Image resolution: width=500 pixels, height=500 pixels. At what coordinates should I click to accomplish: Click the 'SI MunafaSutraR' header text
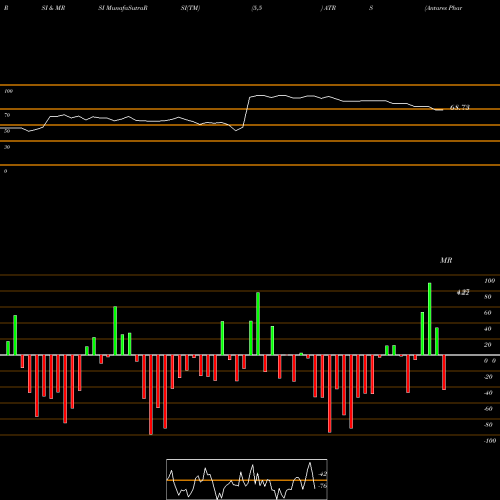click(x=123, y=8)
